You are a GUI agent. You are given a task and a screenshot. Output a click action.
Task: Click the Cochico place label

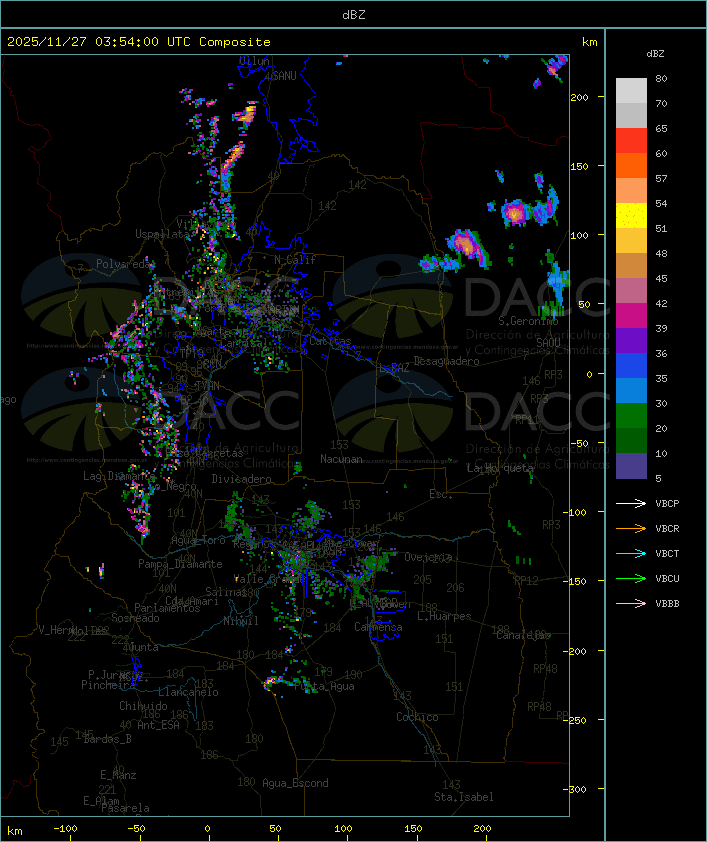point(417,717)
